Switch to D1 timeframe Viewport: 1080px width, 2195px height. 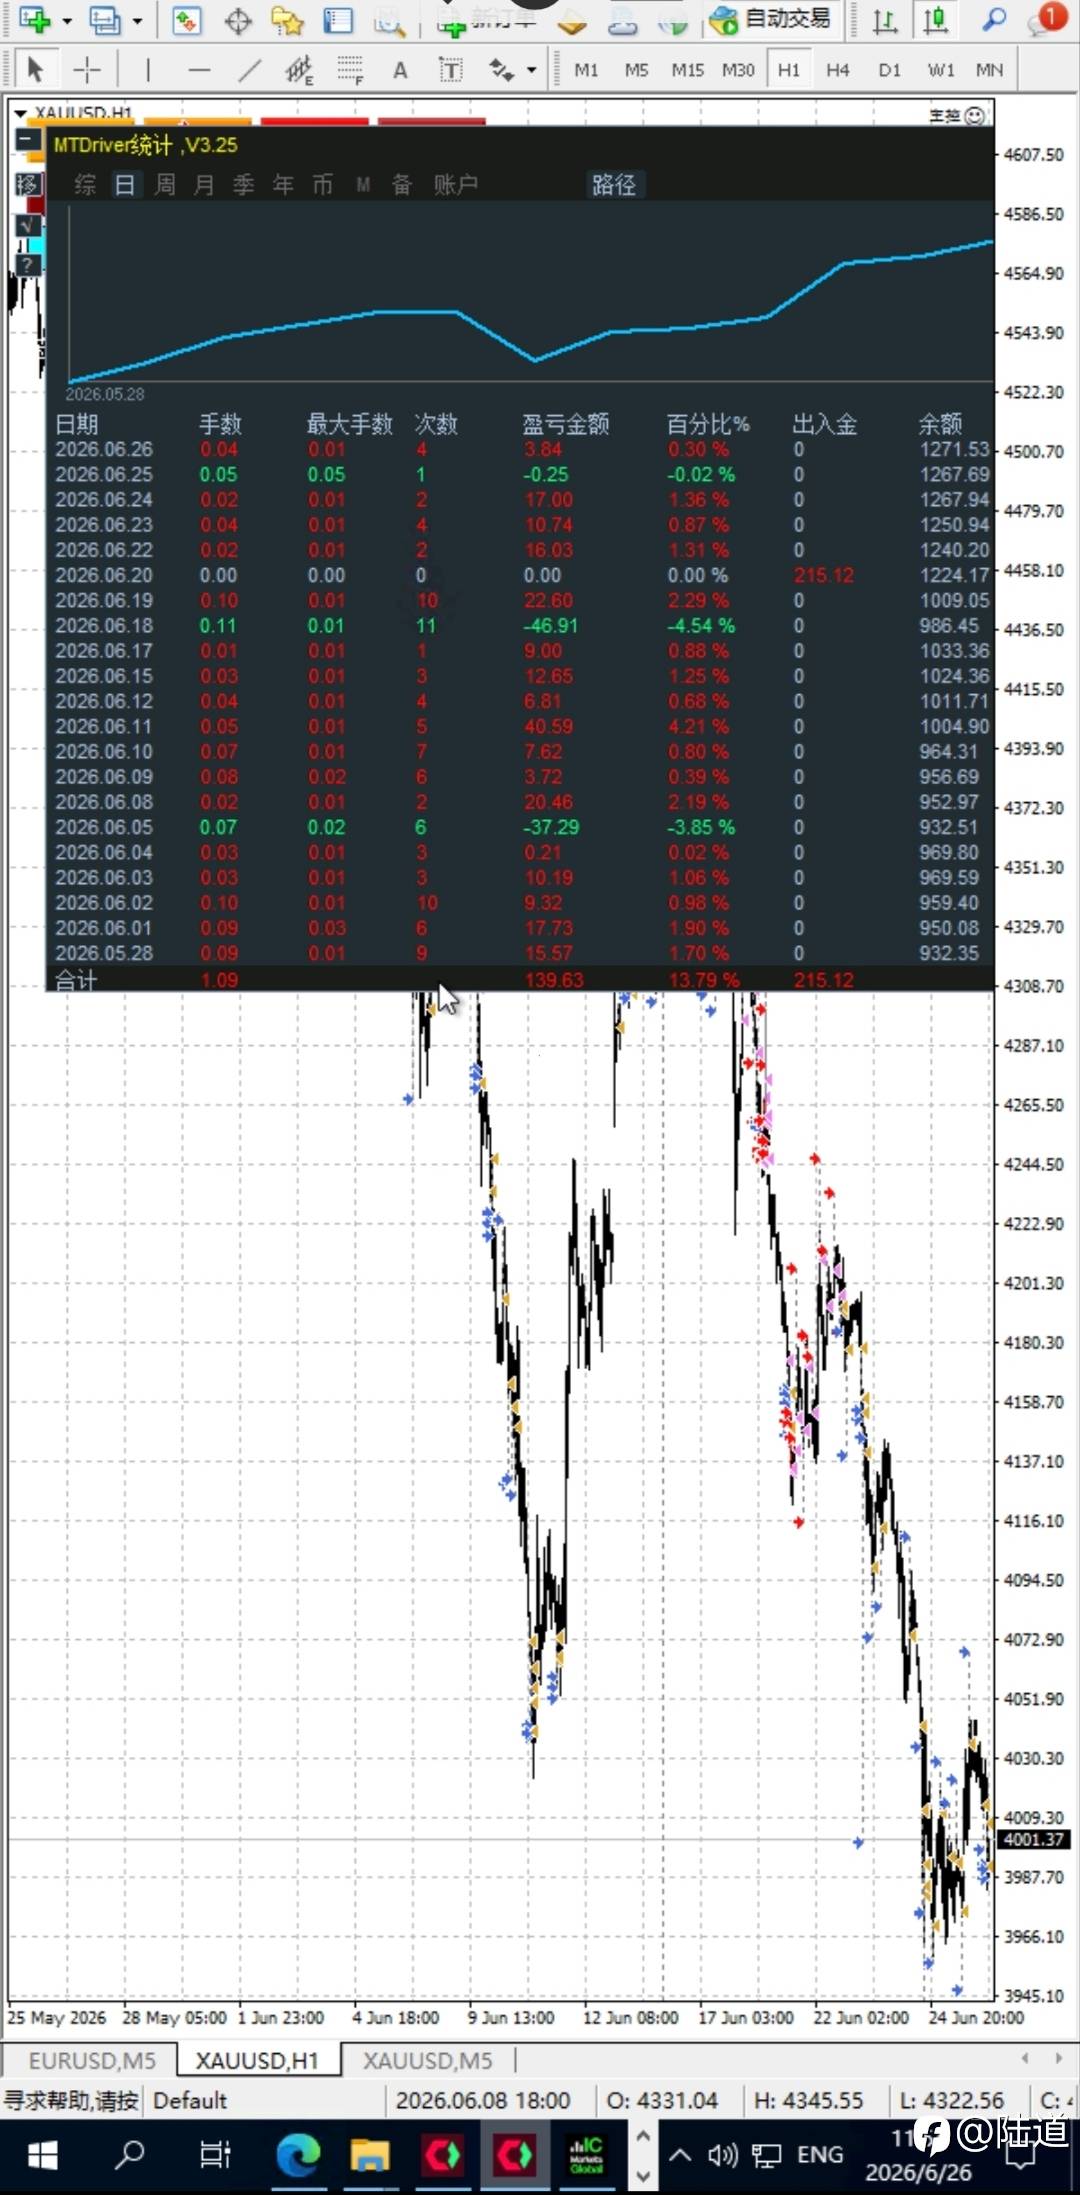889,70
